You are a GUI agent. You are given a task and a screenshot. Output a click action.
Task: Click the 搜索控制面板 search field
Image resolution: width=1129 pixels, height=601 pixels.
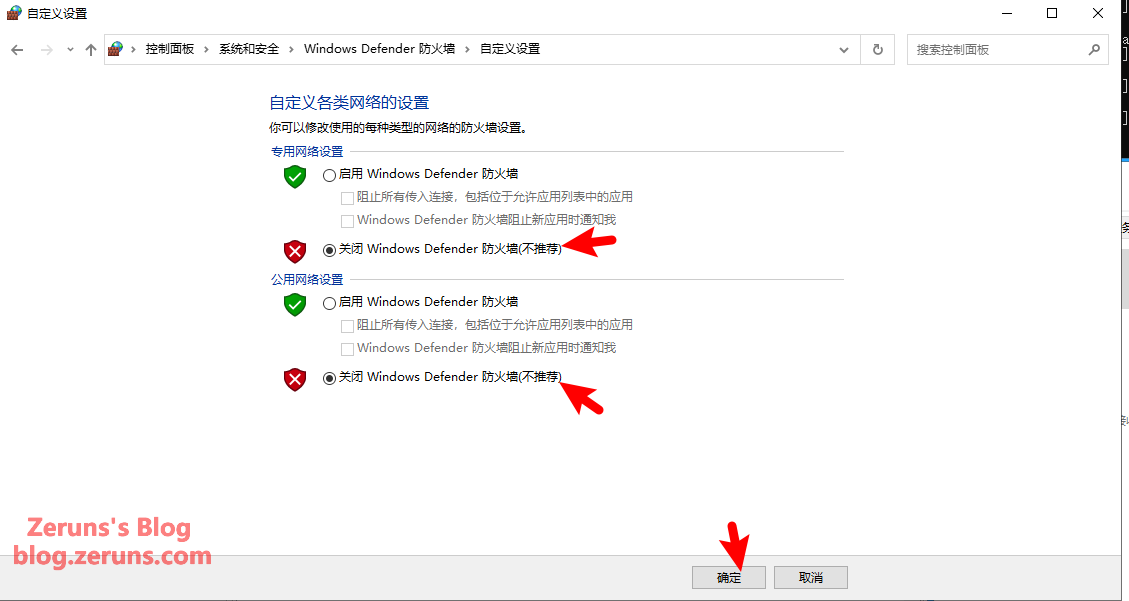point(997,50)
